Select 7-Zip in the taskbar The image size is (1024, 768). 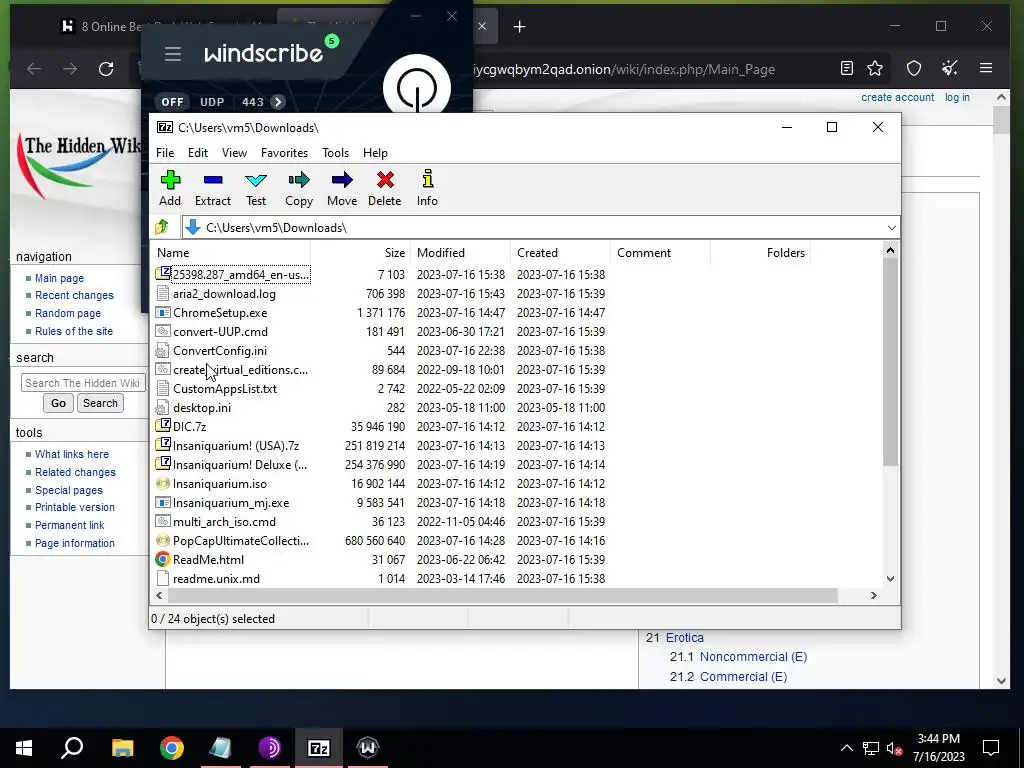tap(319, 748)
